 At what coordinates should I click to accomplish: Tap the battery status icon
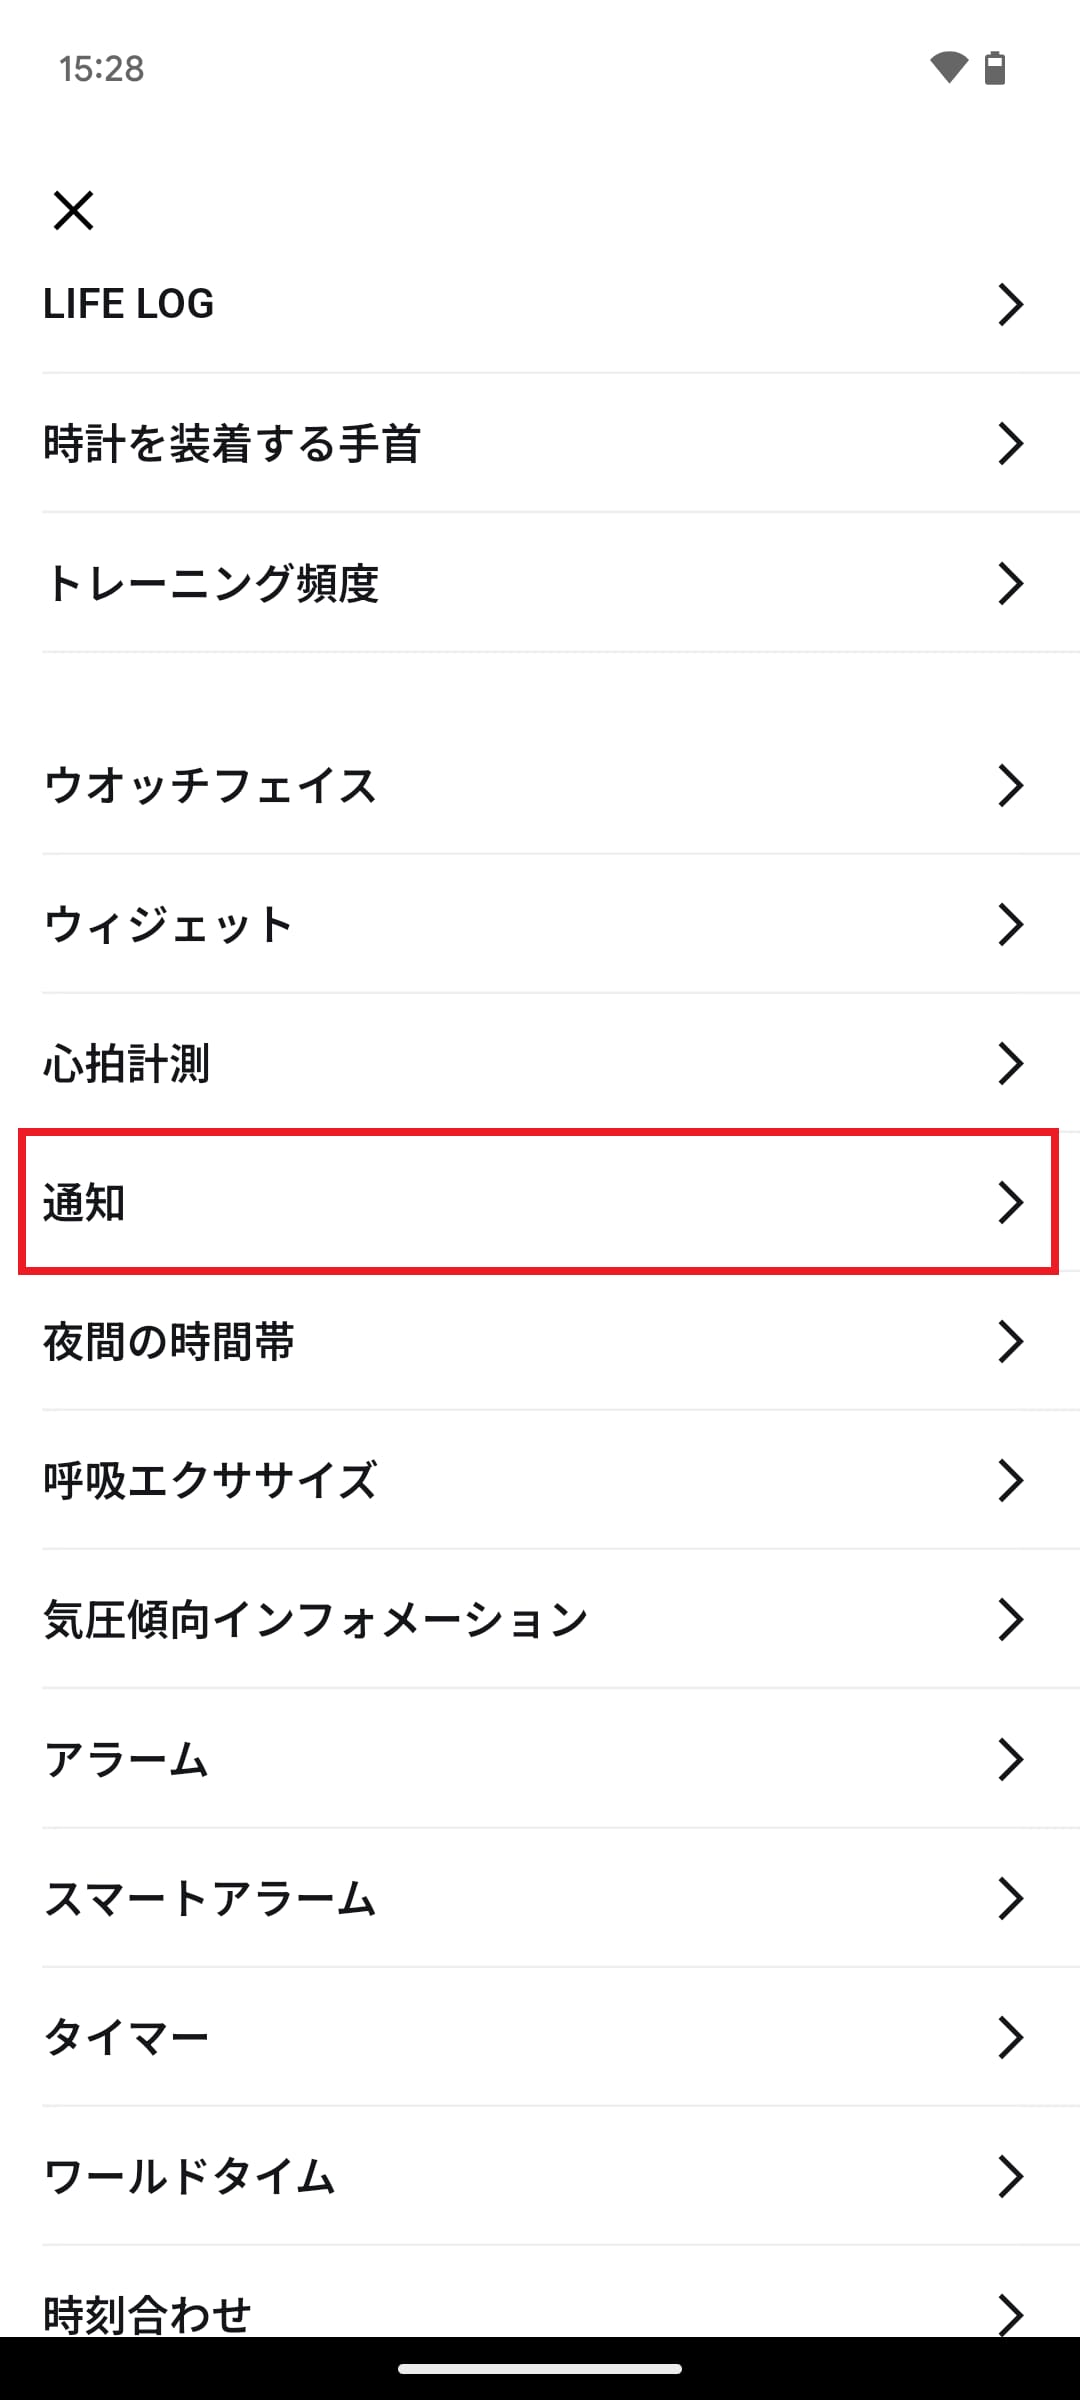coord(995,68)
